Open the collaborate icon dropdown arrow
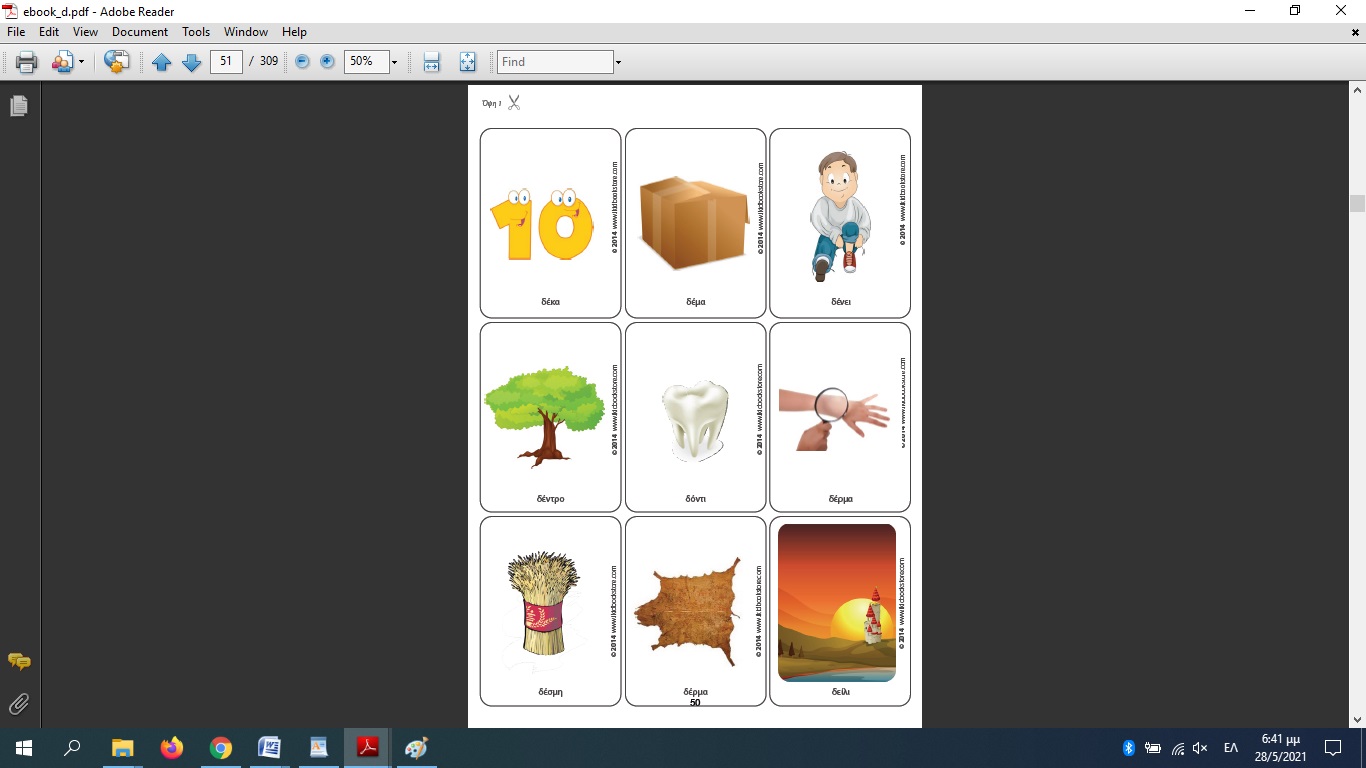 (x=81, y=62)
